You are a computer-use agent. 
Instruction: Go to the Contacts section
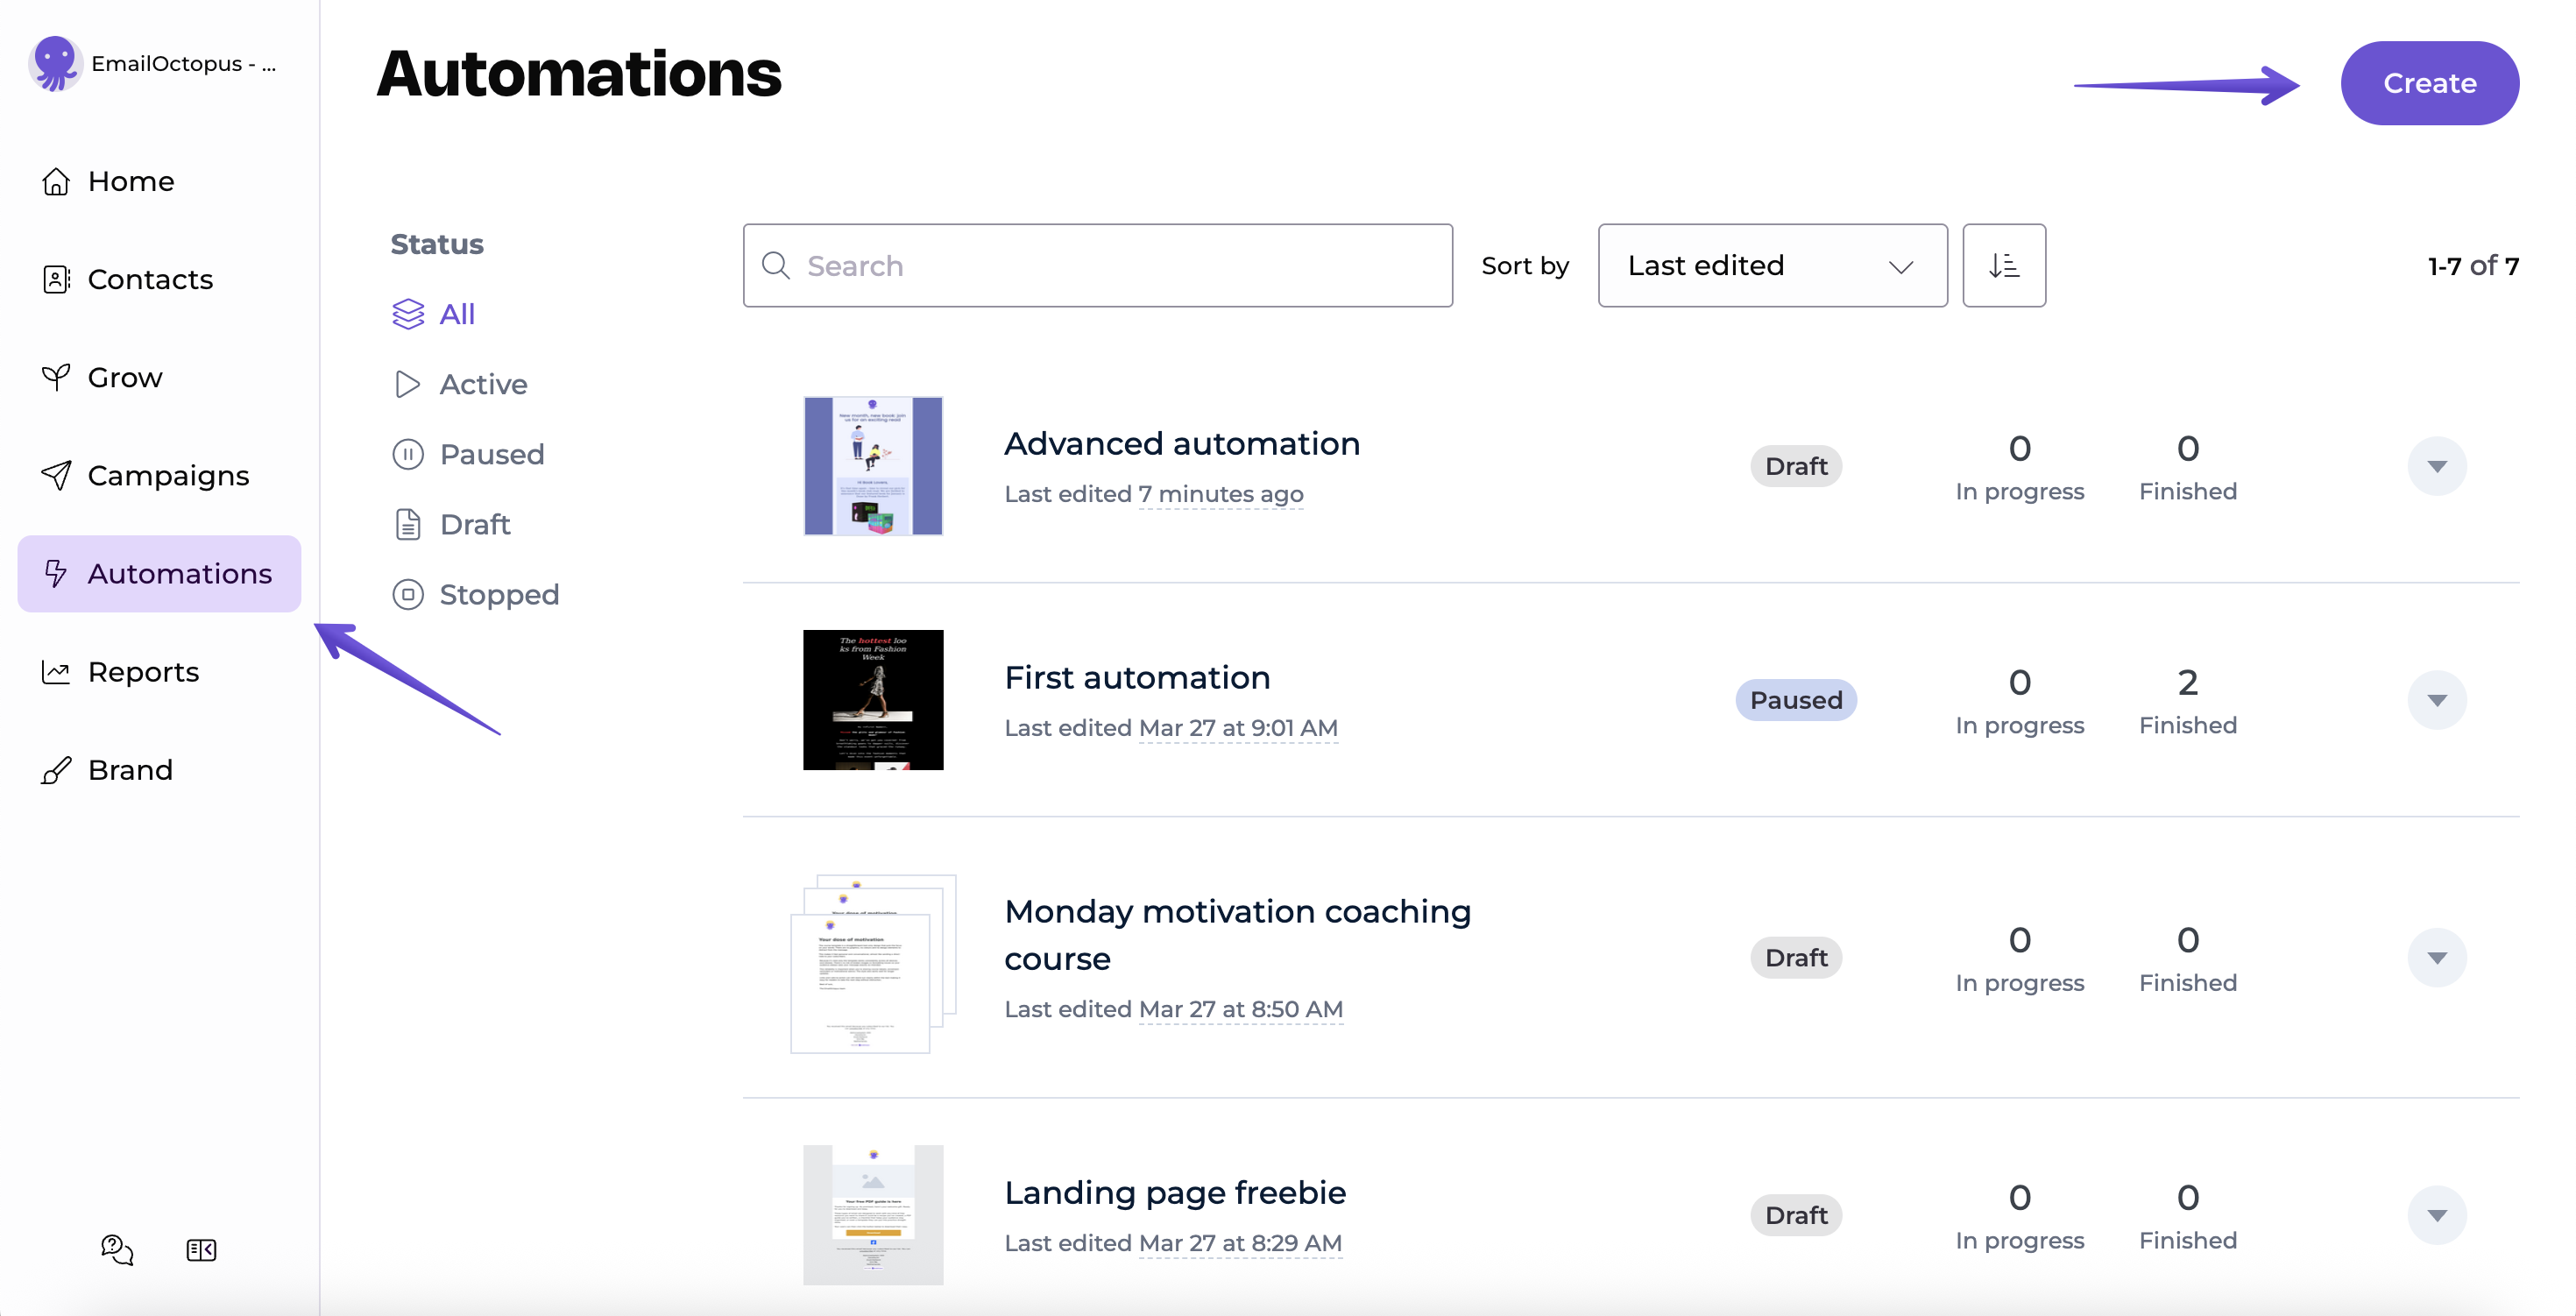click(x=150, y=279)
